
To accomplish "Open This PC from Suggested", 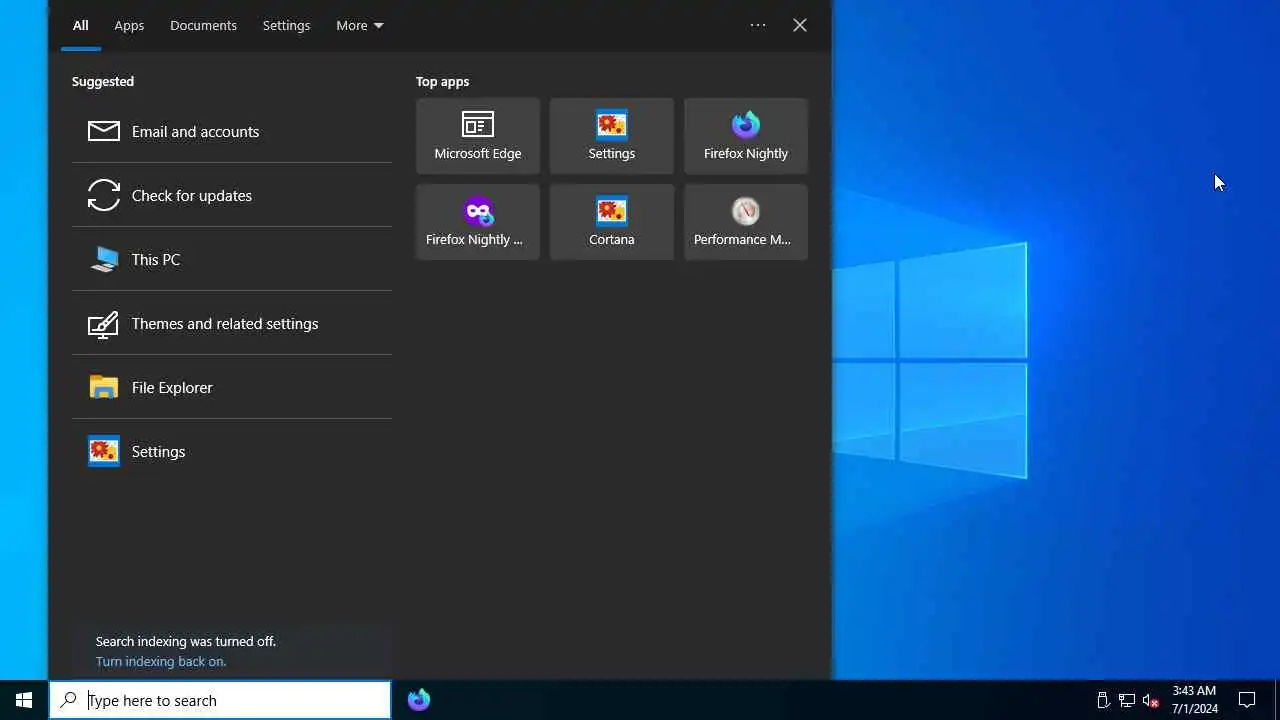I will pos(232,259).
